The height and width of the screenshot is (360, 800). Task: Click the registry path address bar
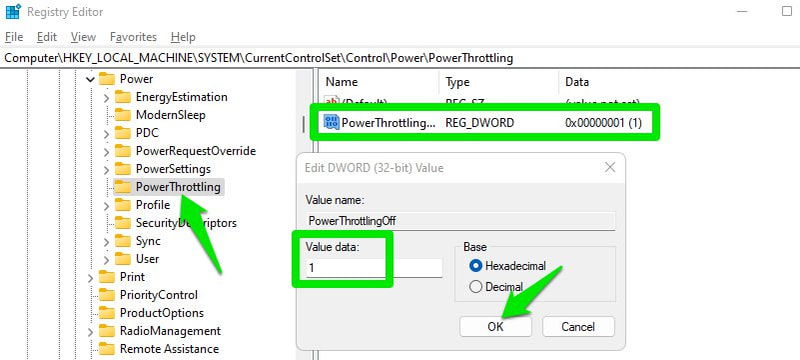(x=400, y=58)
